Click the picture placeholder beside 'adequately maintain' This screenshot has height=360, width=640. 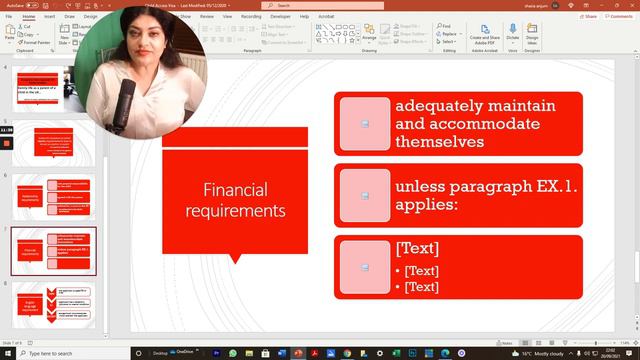click(x=365, y=124)
